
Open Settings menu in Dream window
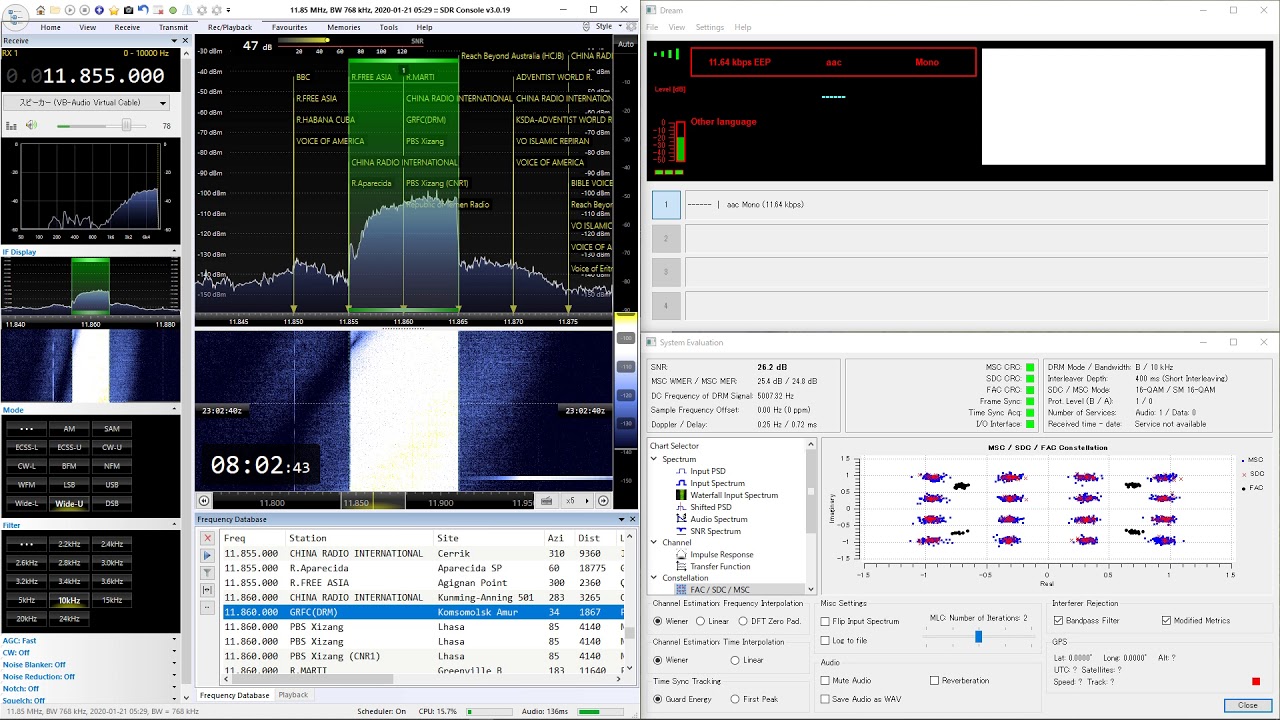pyautogui.click(x=710, y=27)
